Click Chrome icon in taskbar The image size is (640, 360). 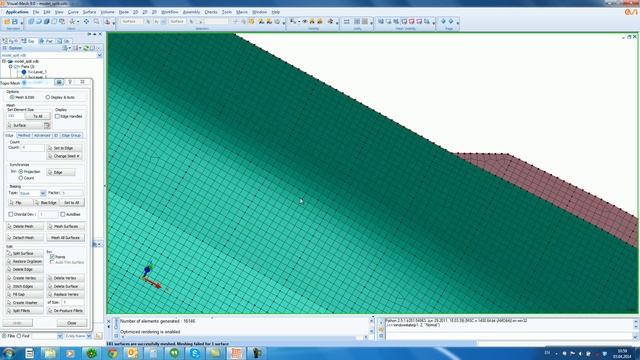pos(113,353)
